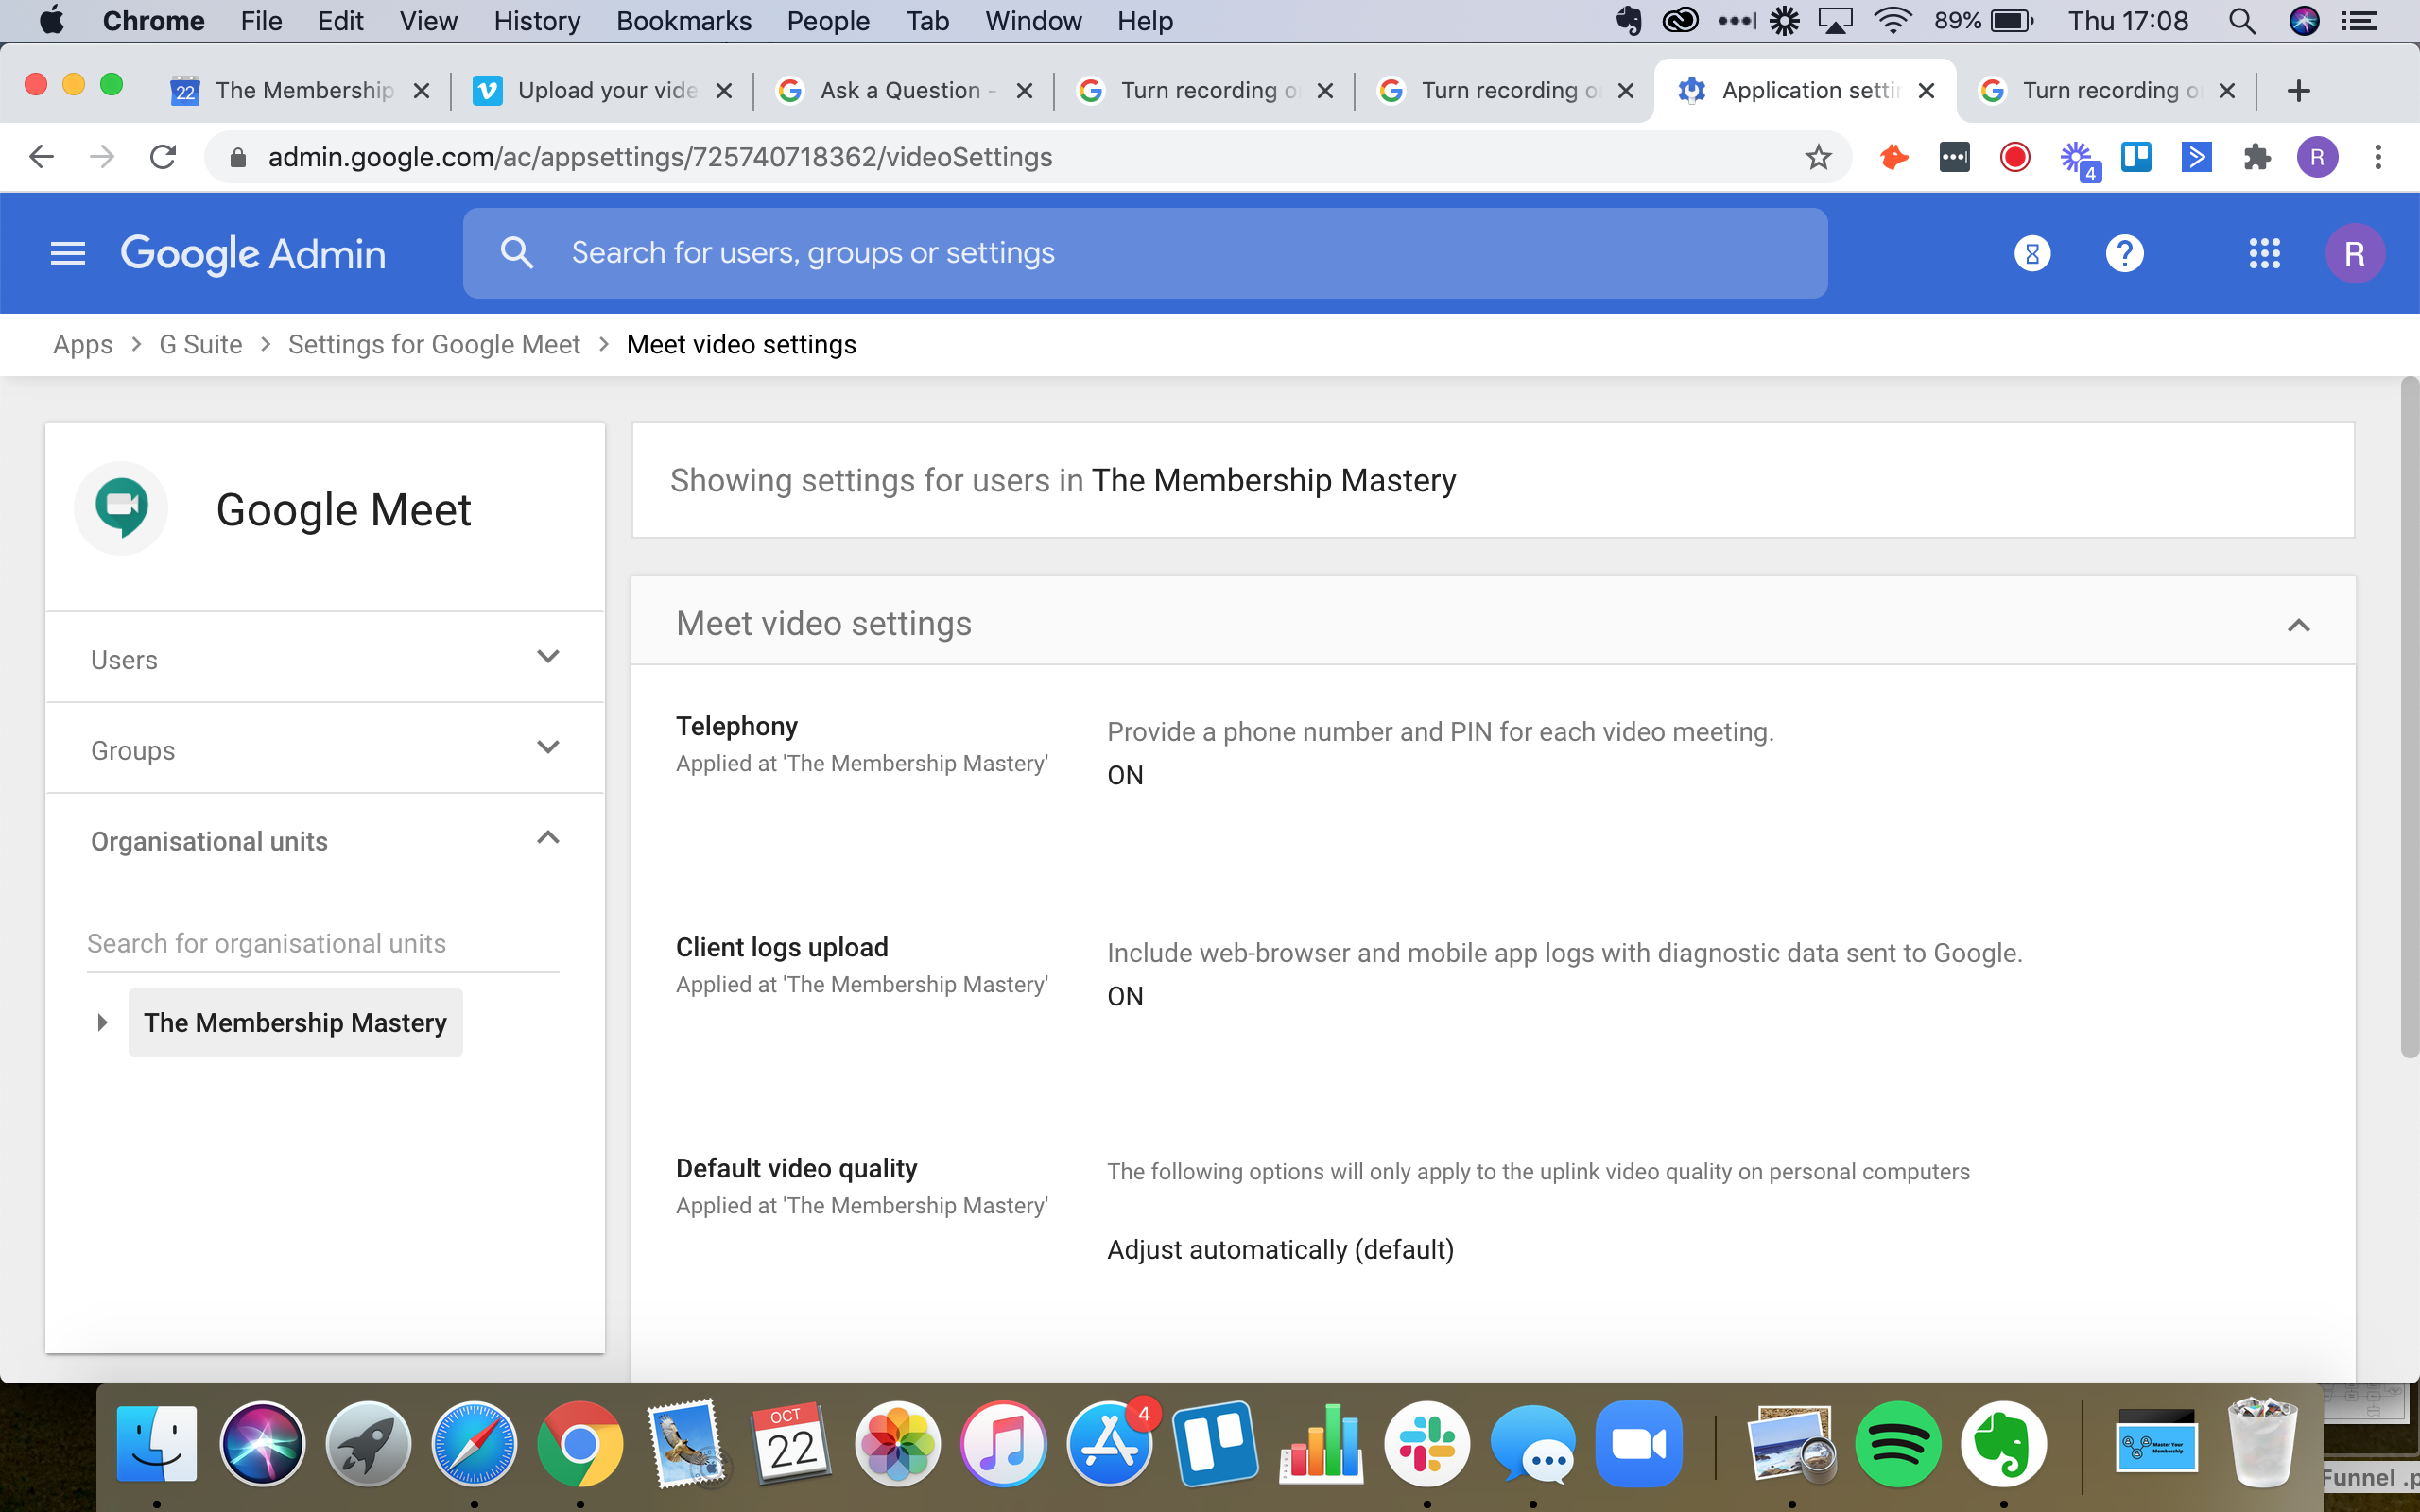2420x1512 pixels.
Task: Click the Apps breadcrumb link
Action: (x=82, y=343)
